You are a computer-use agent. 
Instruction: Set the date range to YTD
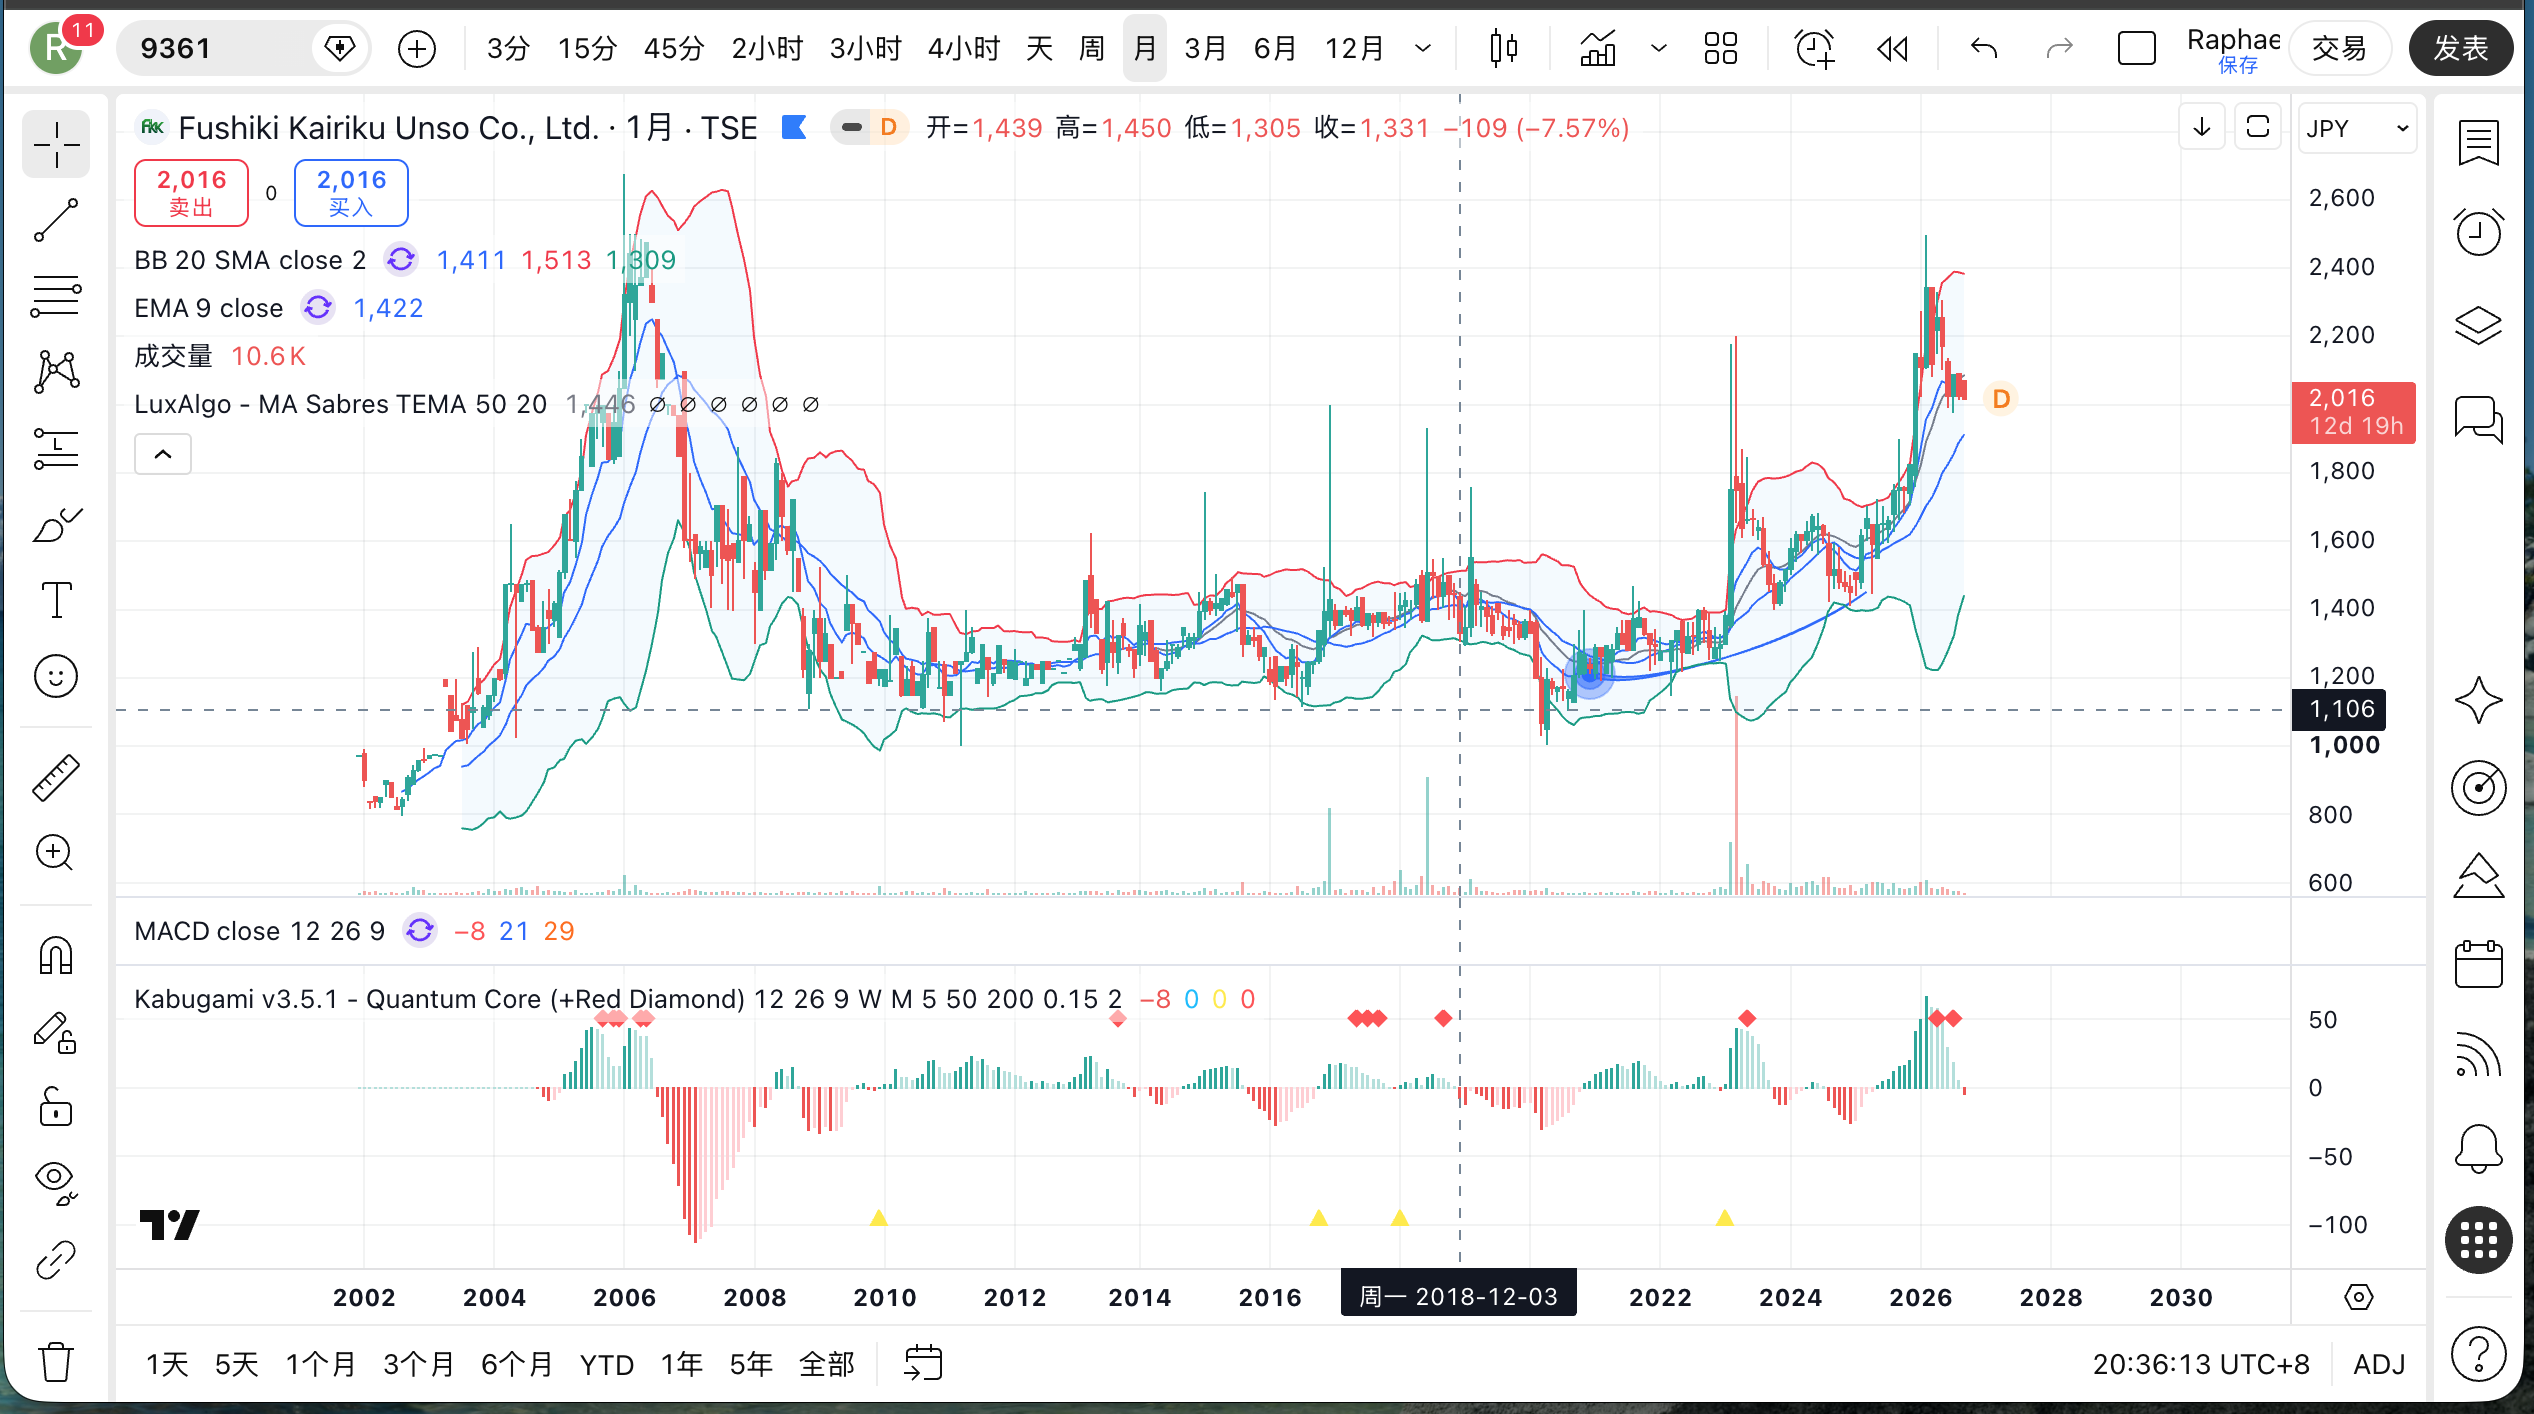click(x=607, y=1364)
